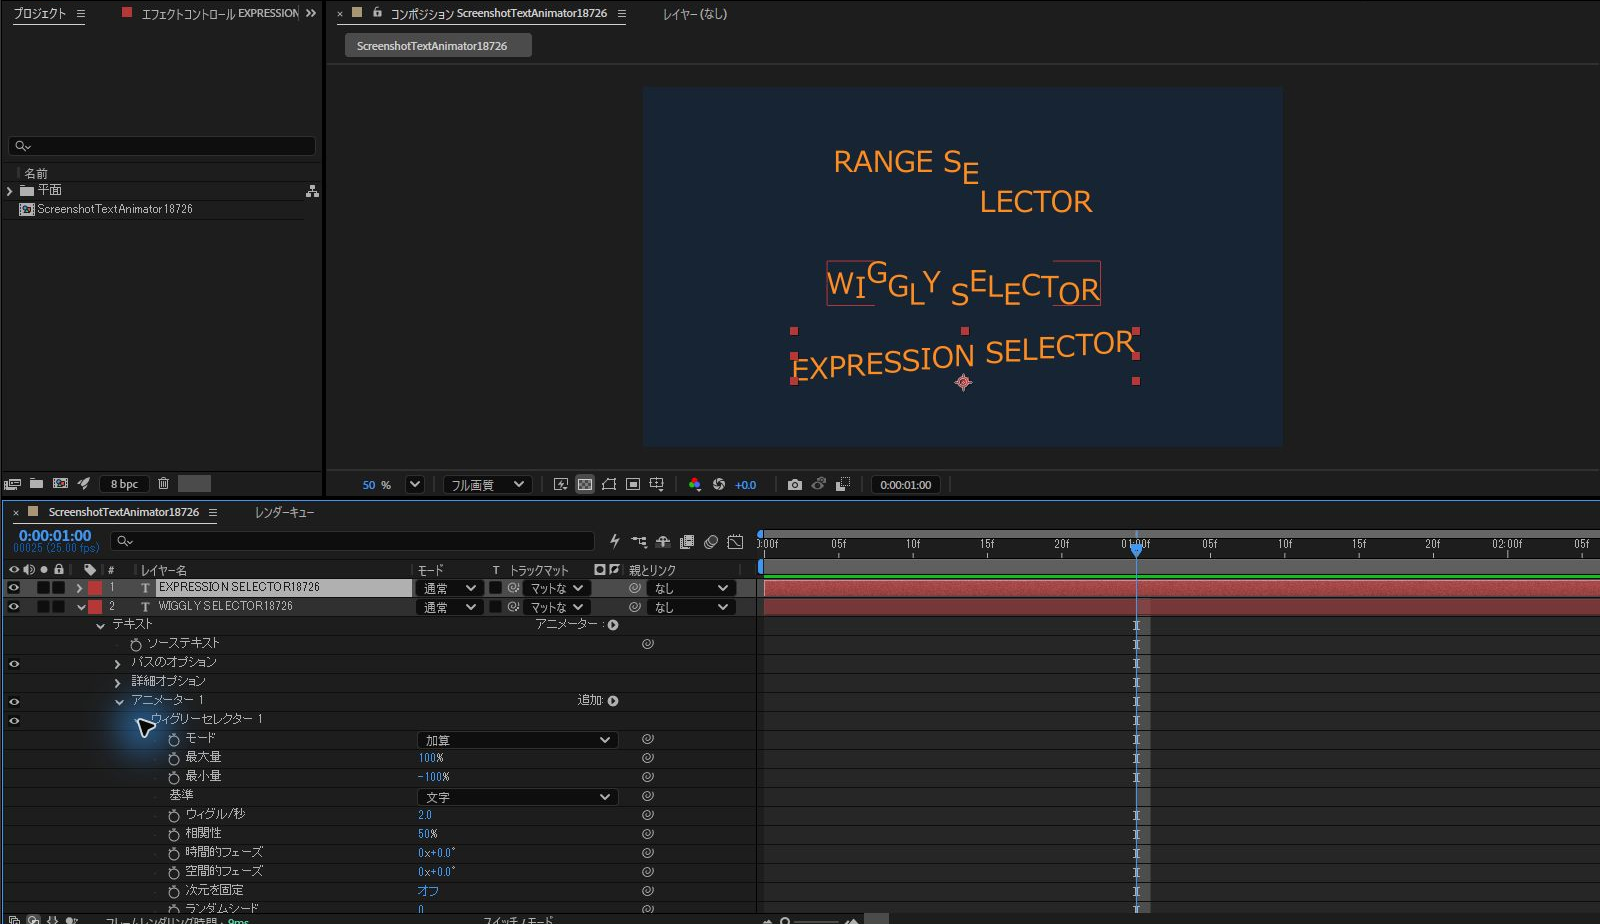Click the Interpret Footage icon in Project panel
The height and width of the screenshot is (924, 1600).
(12, 484)
